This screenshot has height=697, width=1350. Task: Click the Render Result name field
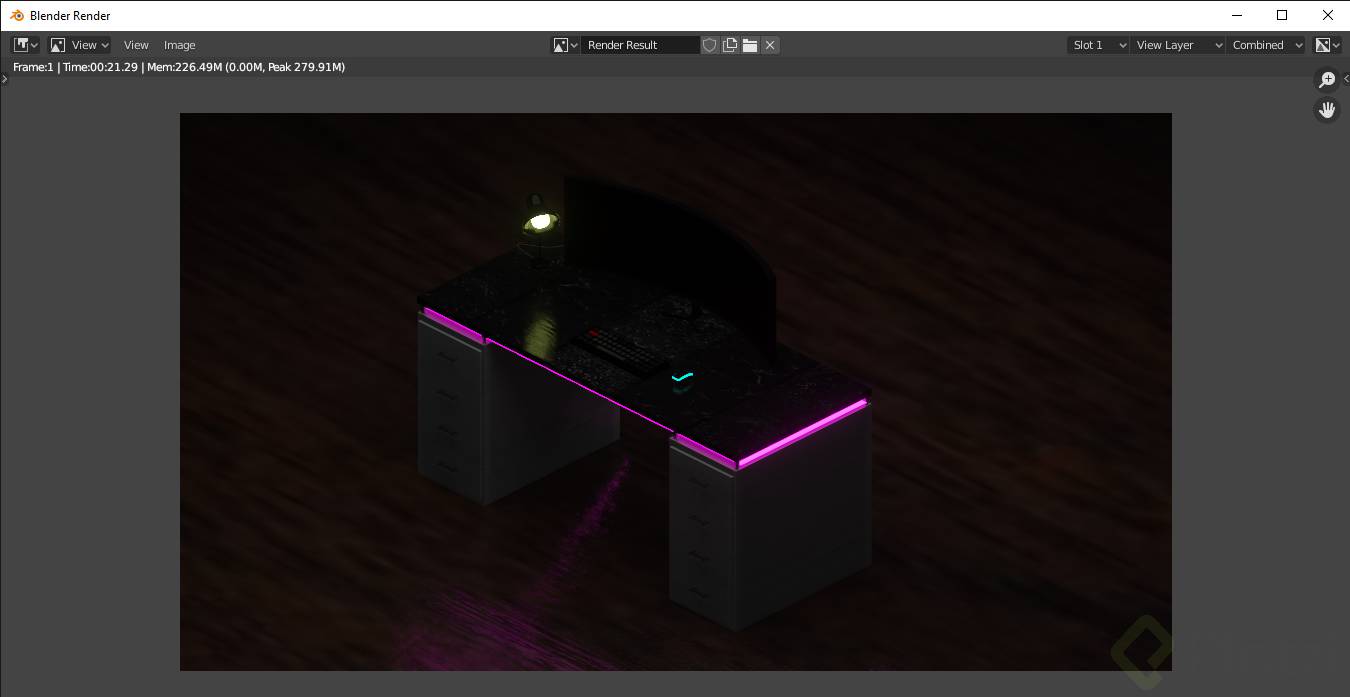(x=640, y=44)
